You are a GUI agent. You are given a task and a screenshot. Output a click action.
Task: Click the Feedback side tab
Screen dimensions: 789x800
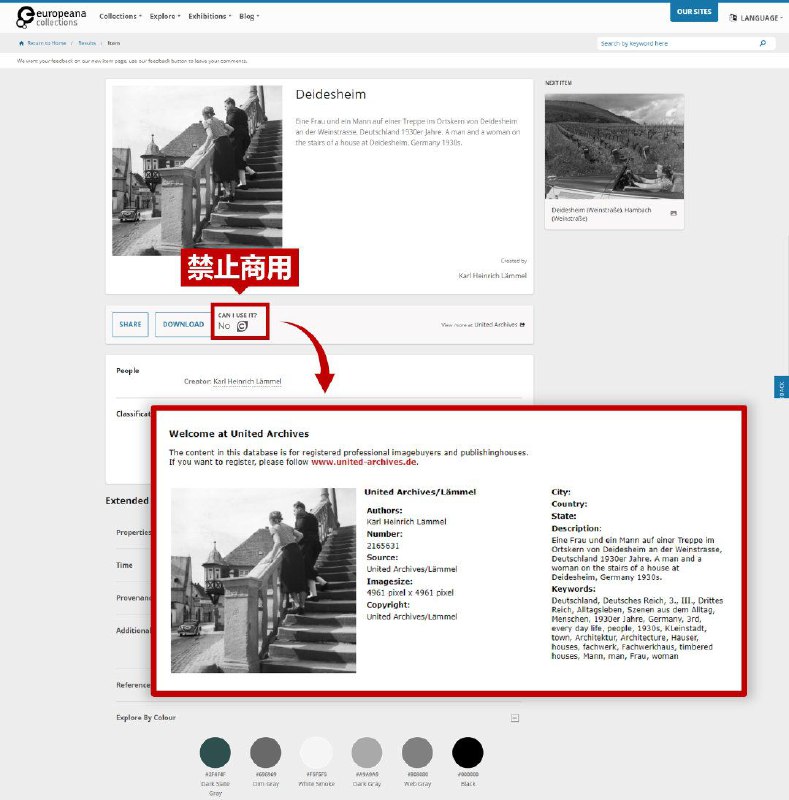(x=781, y=387)
